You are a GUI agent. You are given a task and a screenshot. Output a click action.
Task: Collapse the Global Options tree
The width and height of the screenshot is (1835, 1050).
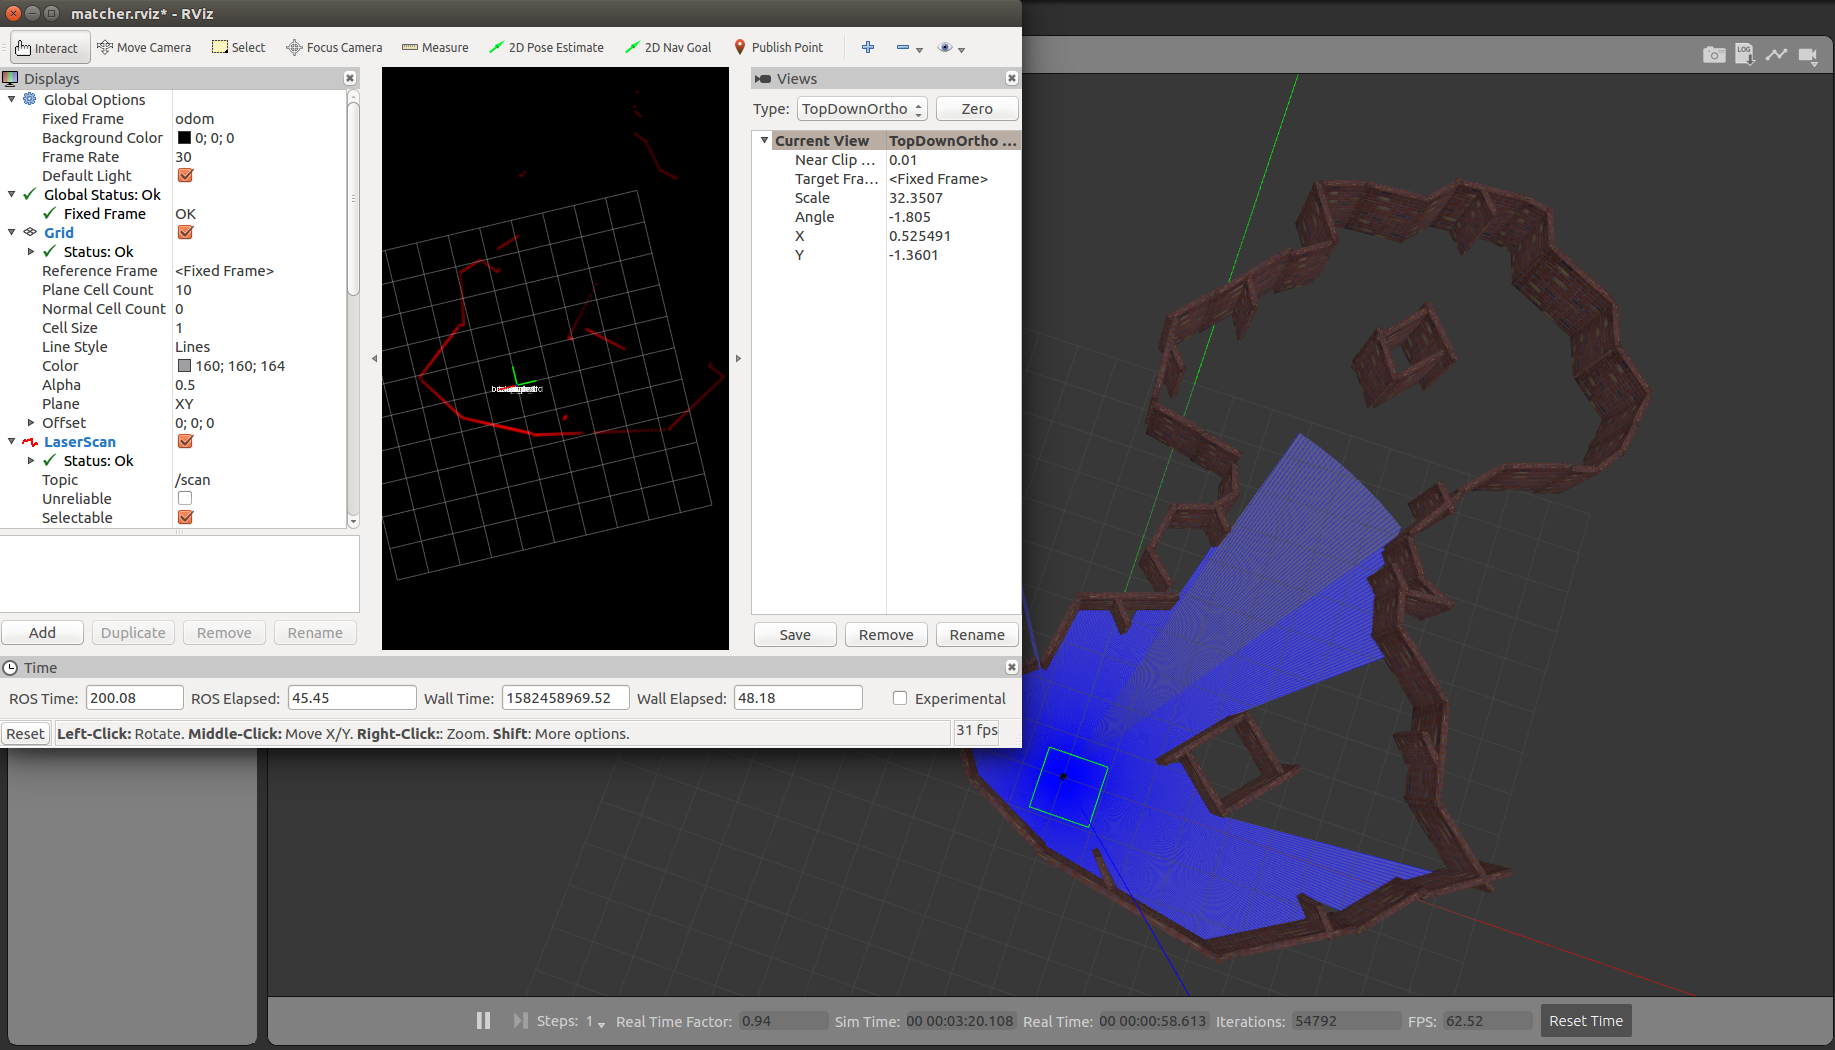11,99
